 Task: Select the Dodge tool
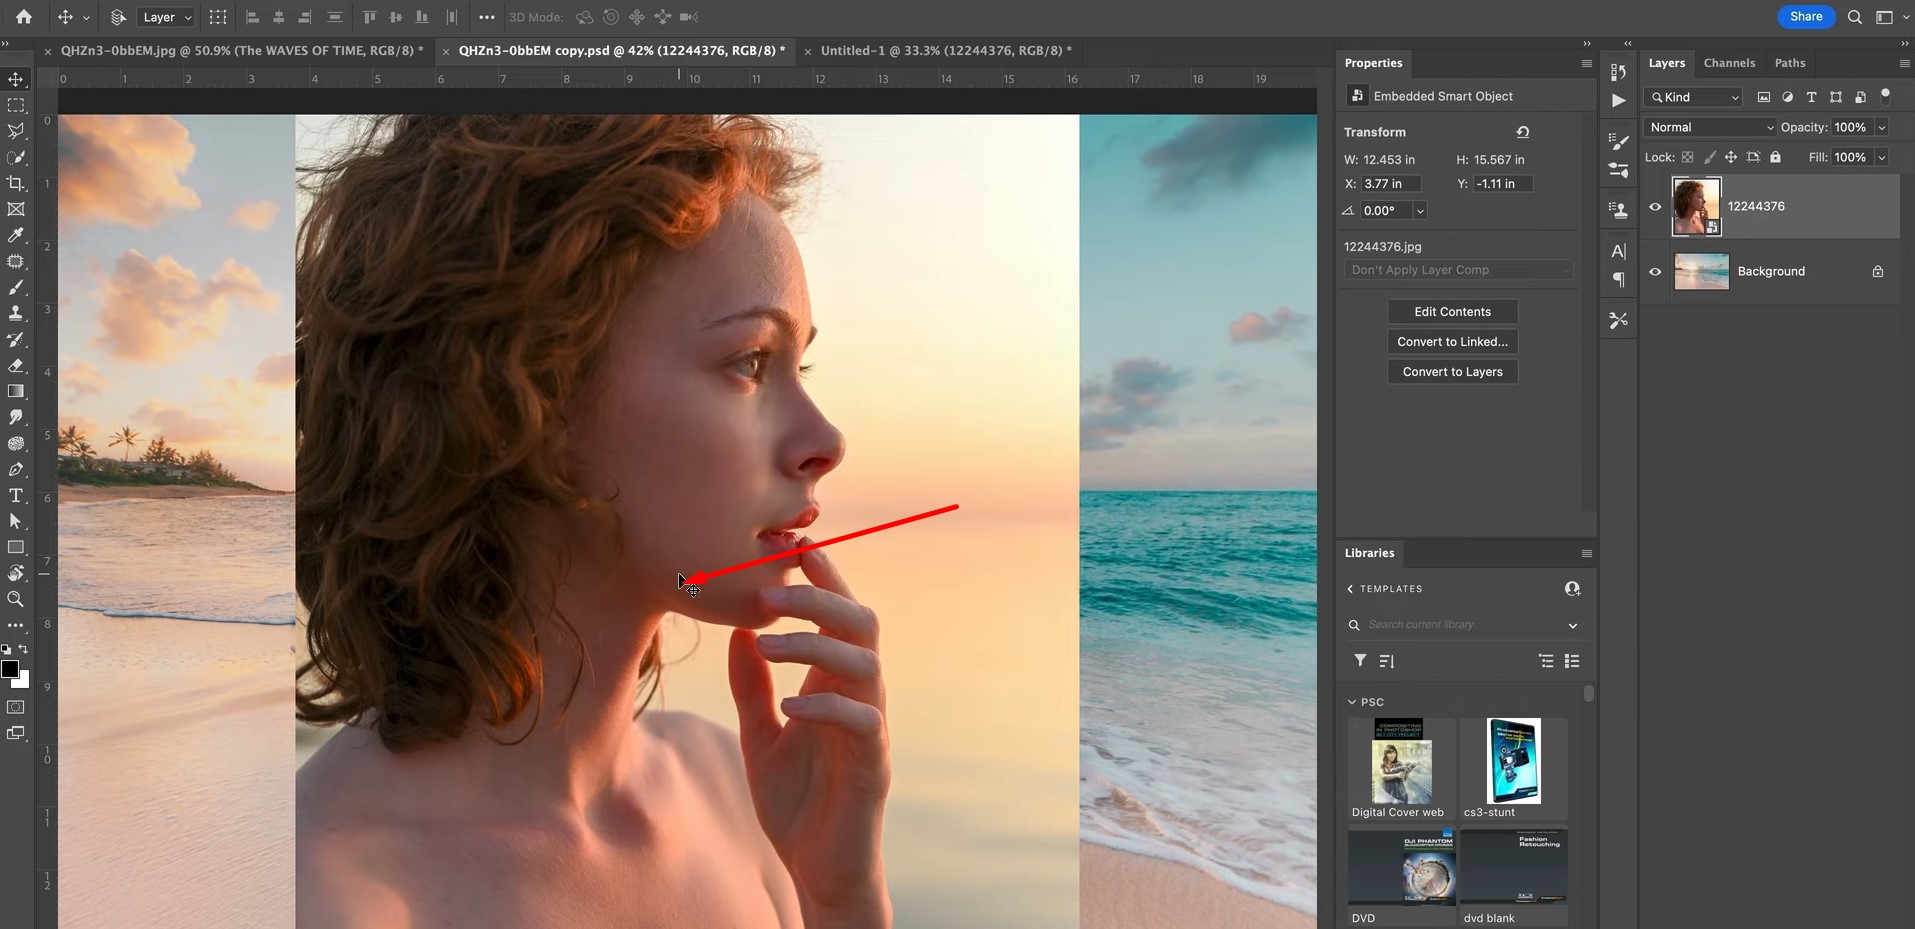[x=16, y=443]
